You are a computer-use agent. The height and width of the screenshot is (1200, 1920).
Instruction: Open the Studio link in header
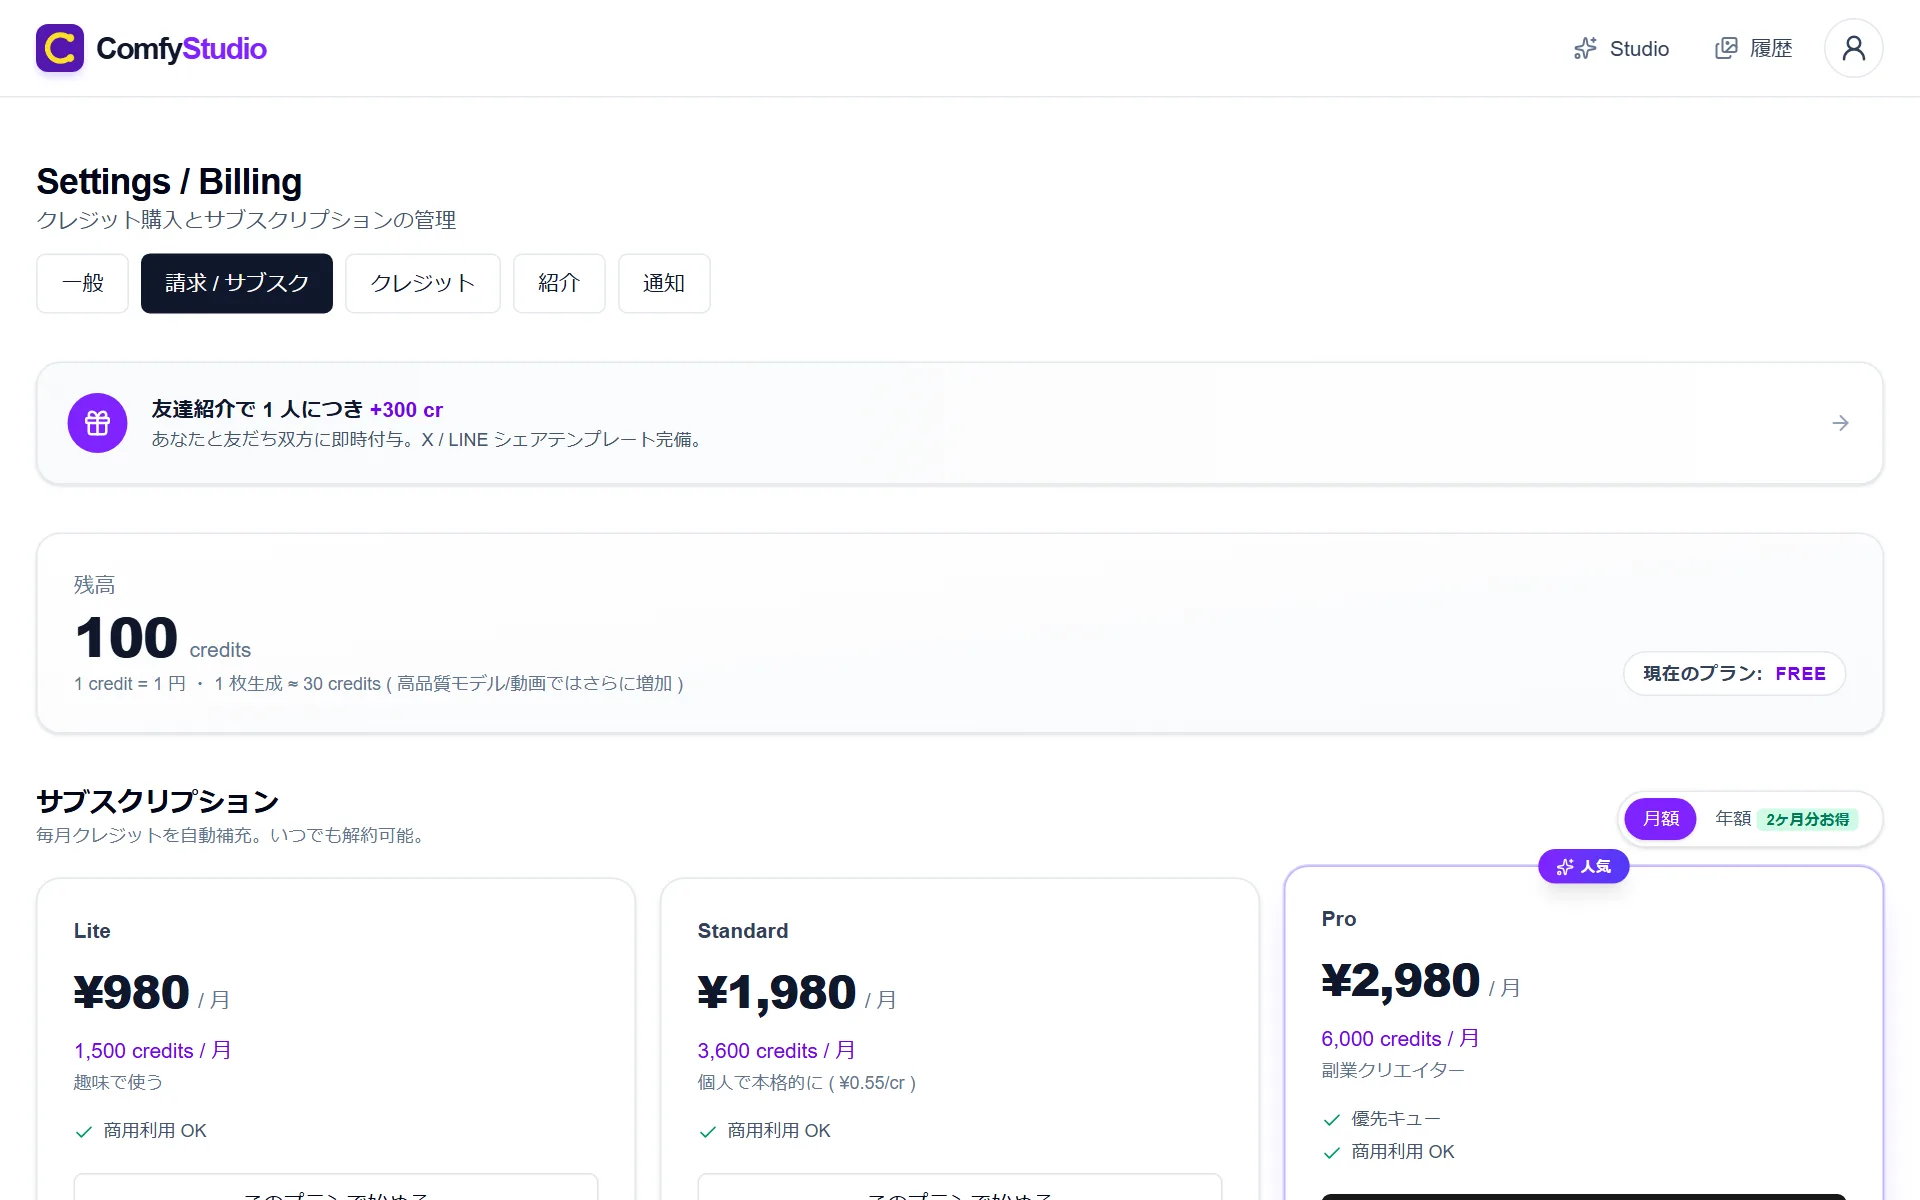click(1621, 48)
